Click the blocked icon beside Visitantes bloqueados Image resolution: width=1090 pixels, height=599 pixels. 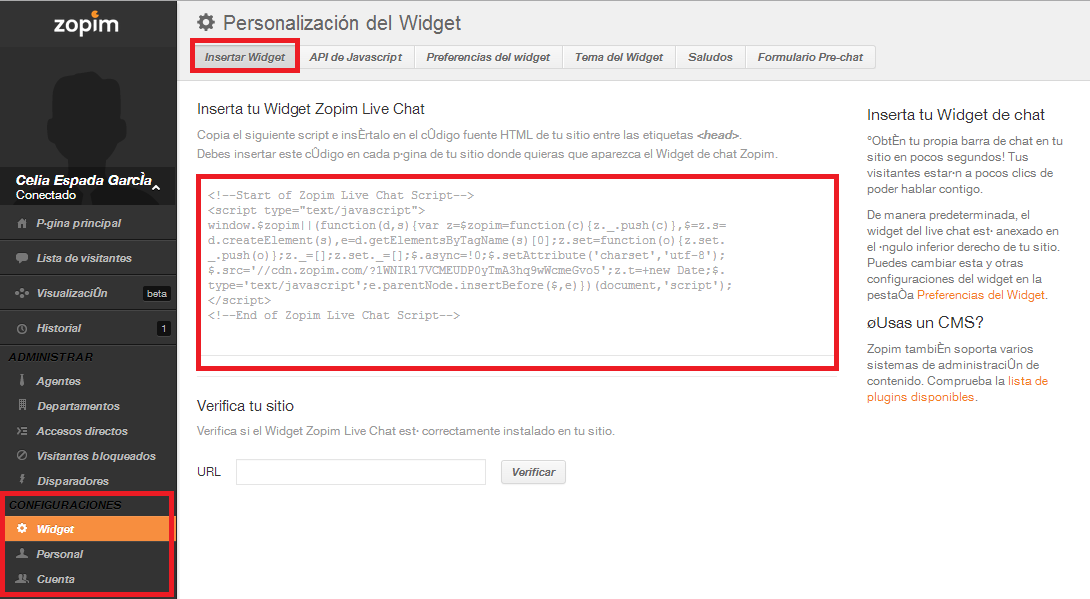(x=22, y=456)
